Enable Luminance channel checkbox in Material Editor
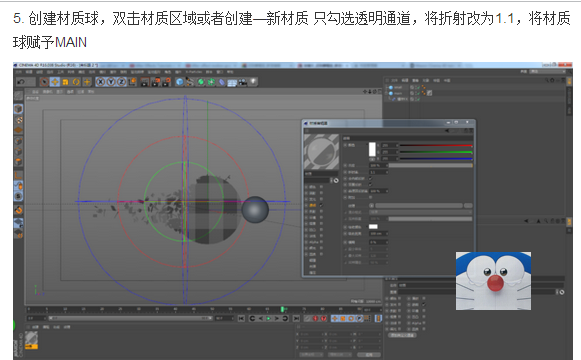The width and height of the screenshot is (581, 360). (x=321, y=199)
